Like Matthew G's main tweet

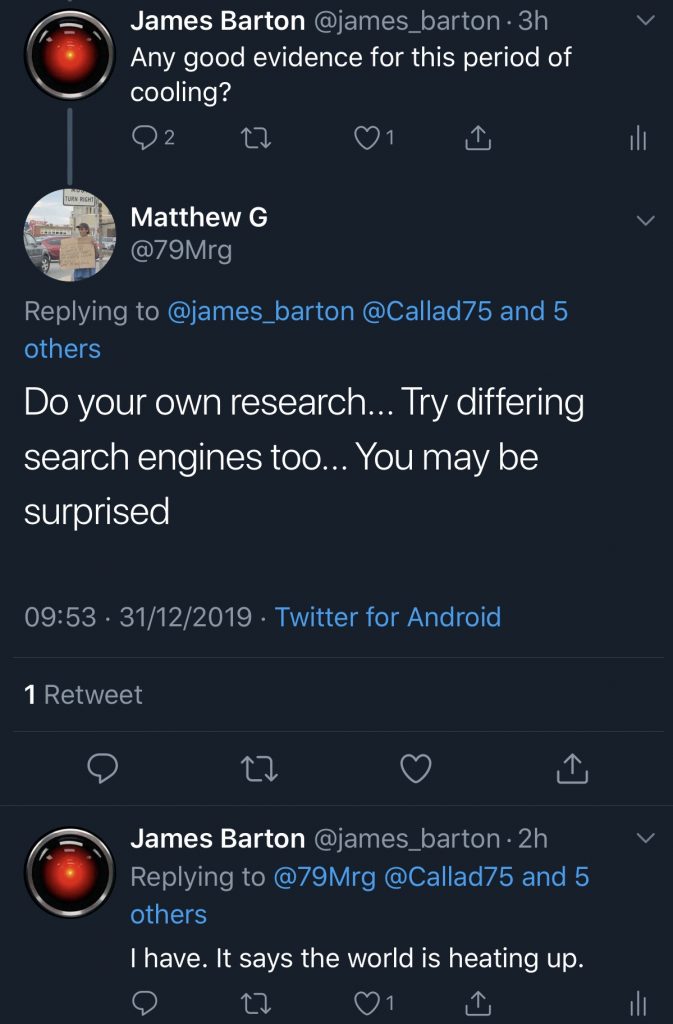point(415,768)
